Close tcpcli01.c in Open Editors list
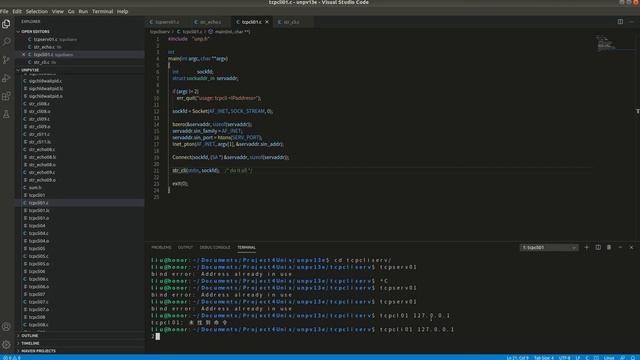 (x=24, y=54)
